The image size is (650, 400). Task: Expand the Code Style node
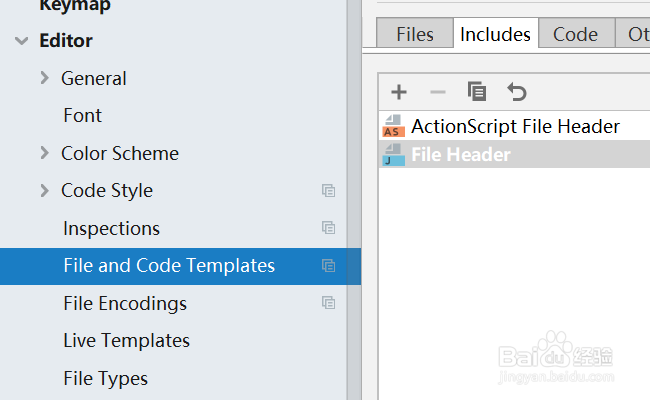(x=45, y=190)
